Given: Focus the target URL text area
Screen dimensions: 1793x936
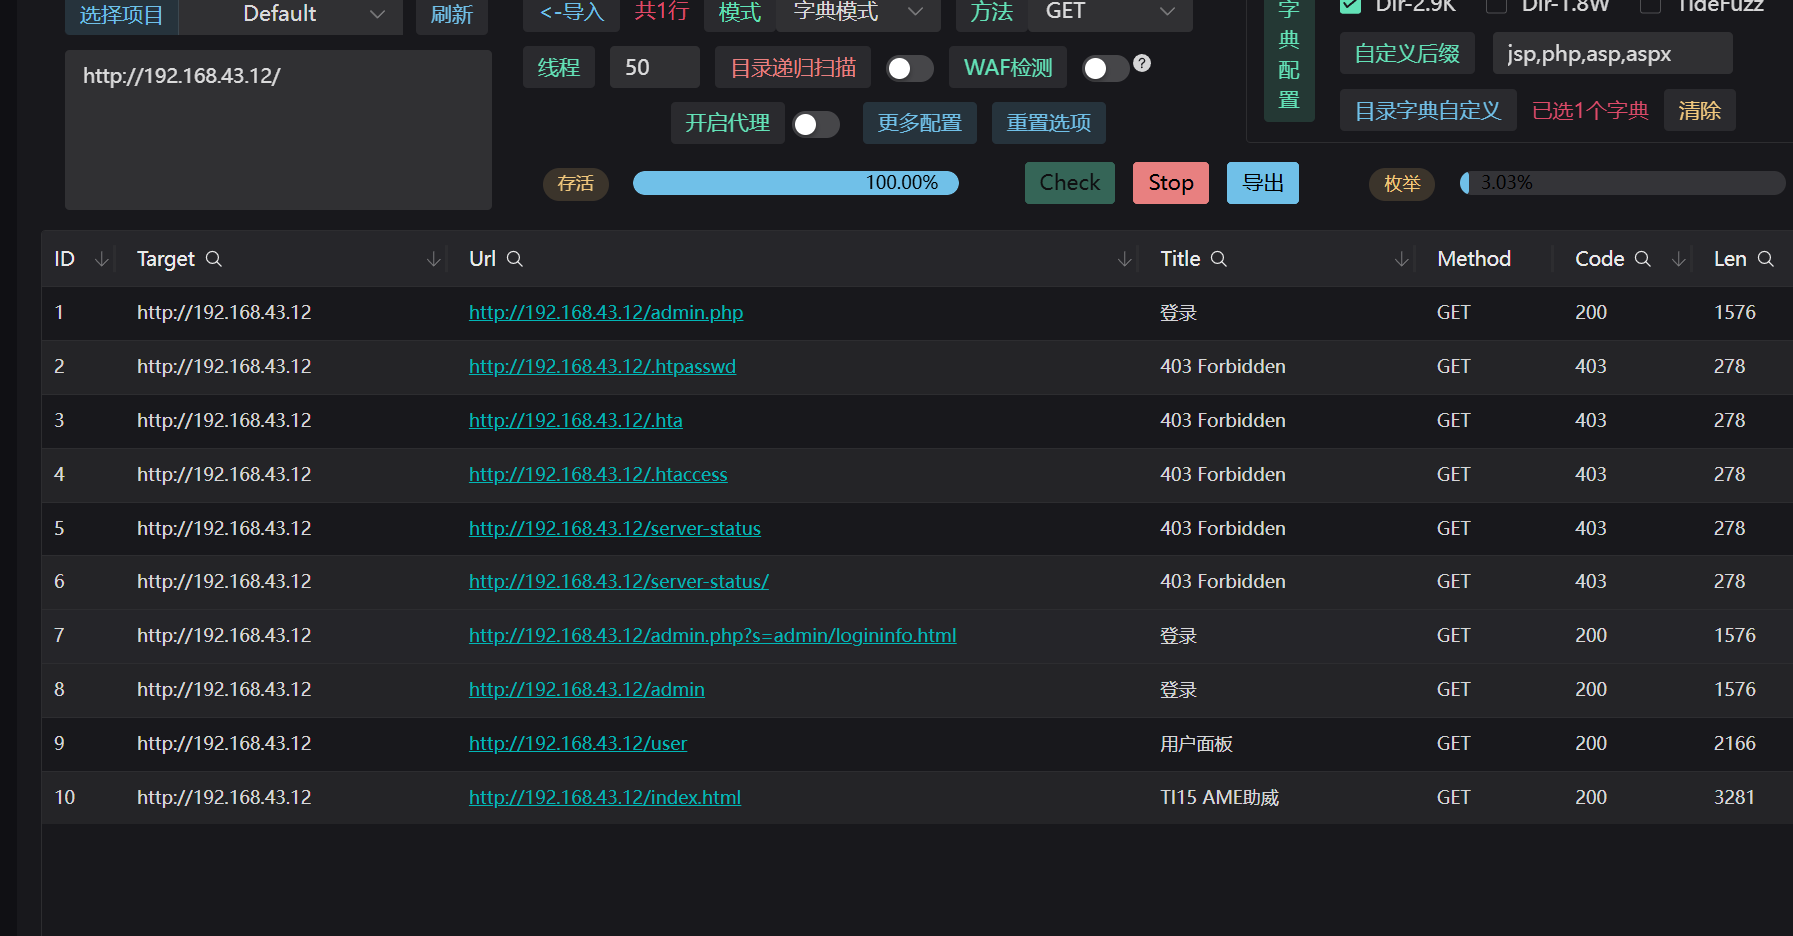Looking at the screenshot, I should (278, 130).
